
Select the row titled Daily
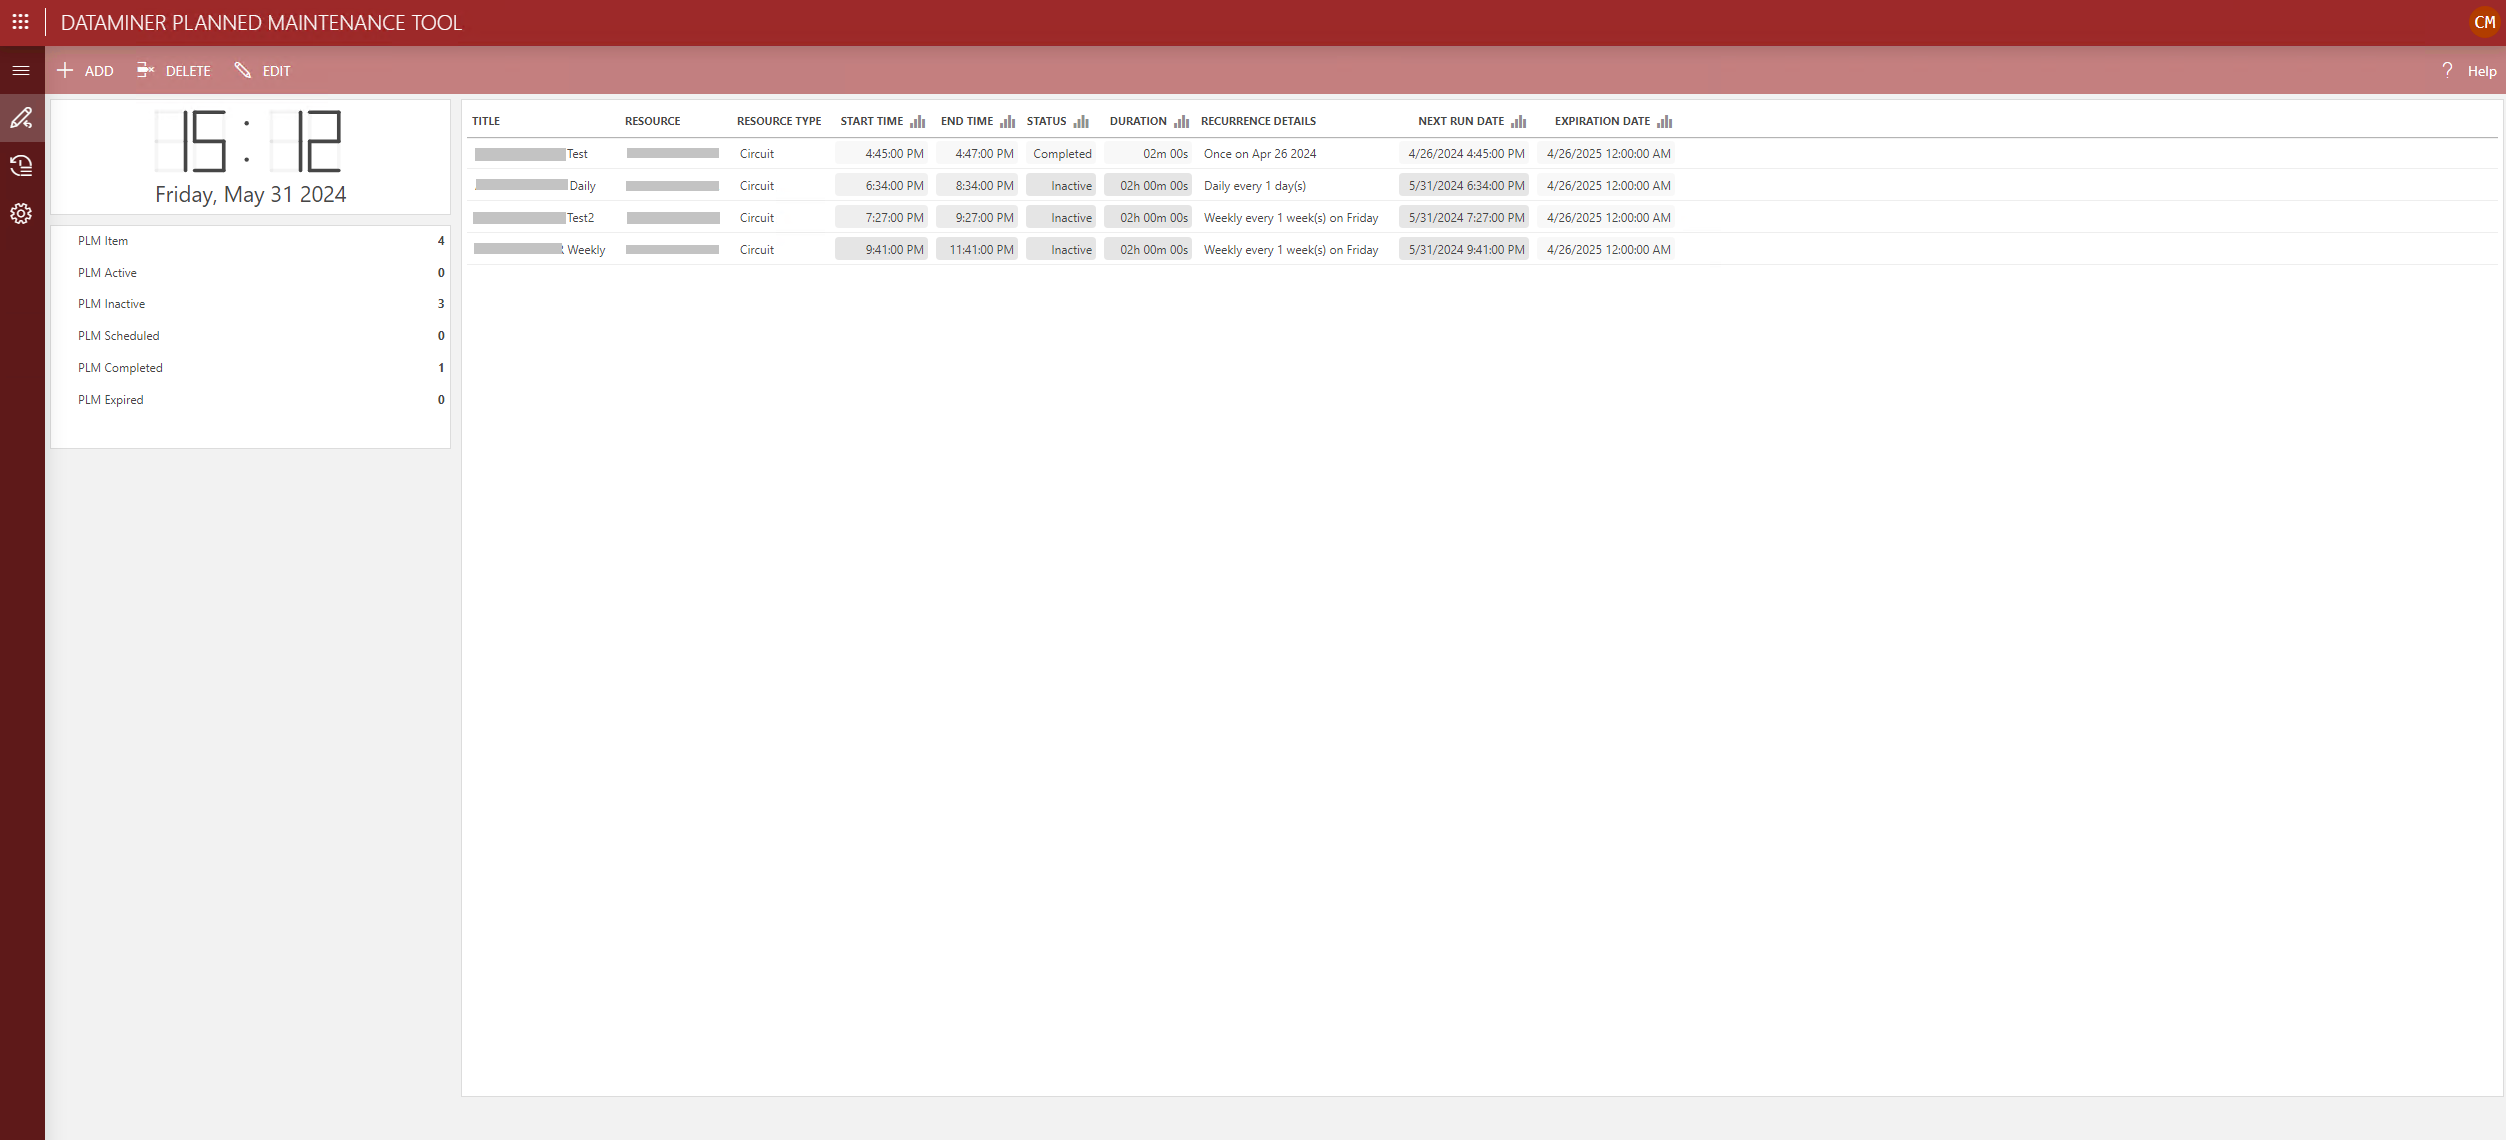[x=1481, y=186]
